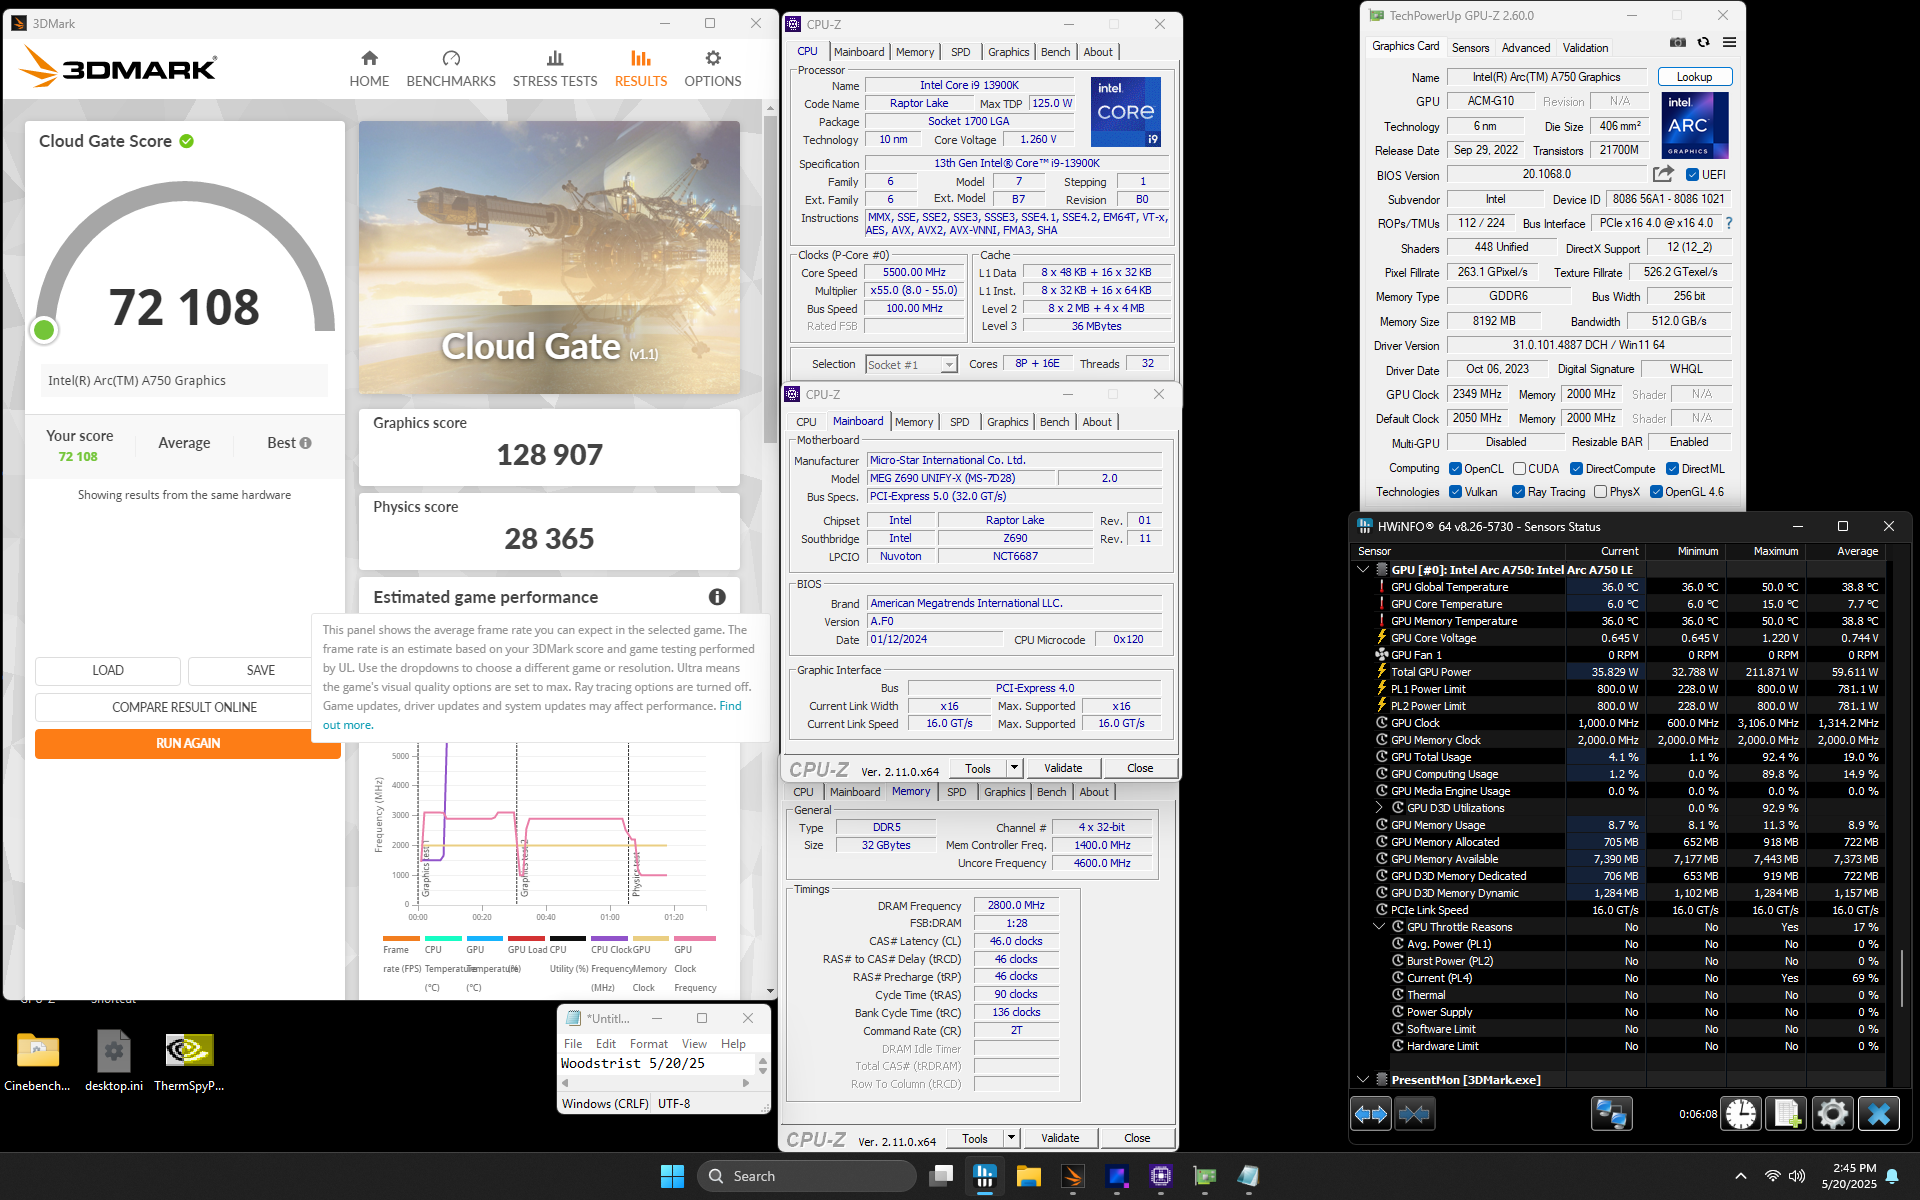The image size is (1920, 1200).
Task: Open the Windows Start menu
Action: (672, 1176)
